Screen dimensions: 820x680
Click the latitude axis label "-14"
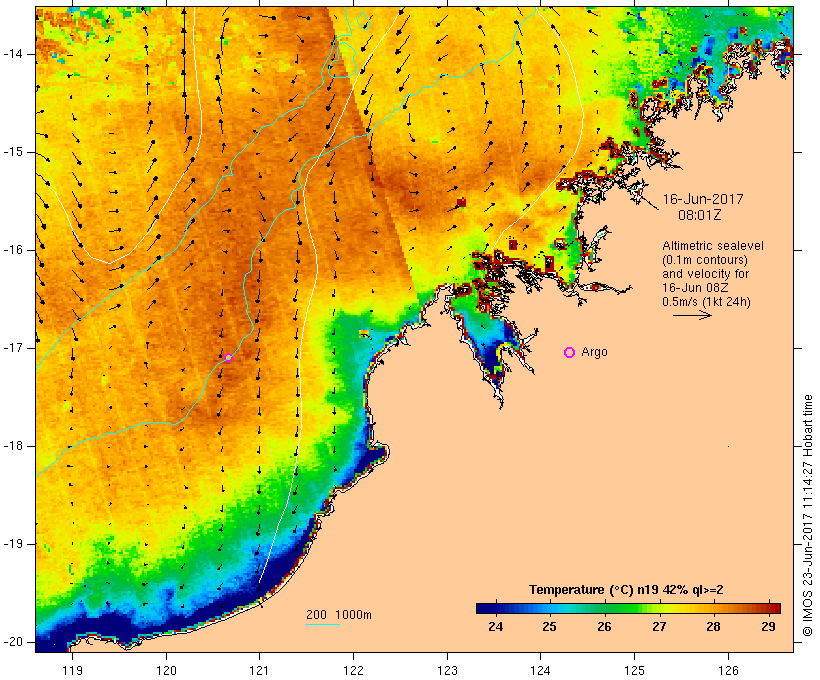[x=13, y=54]
